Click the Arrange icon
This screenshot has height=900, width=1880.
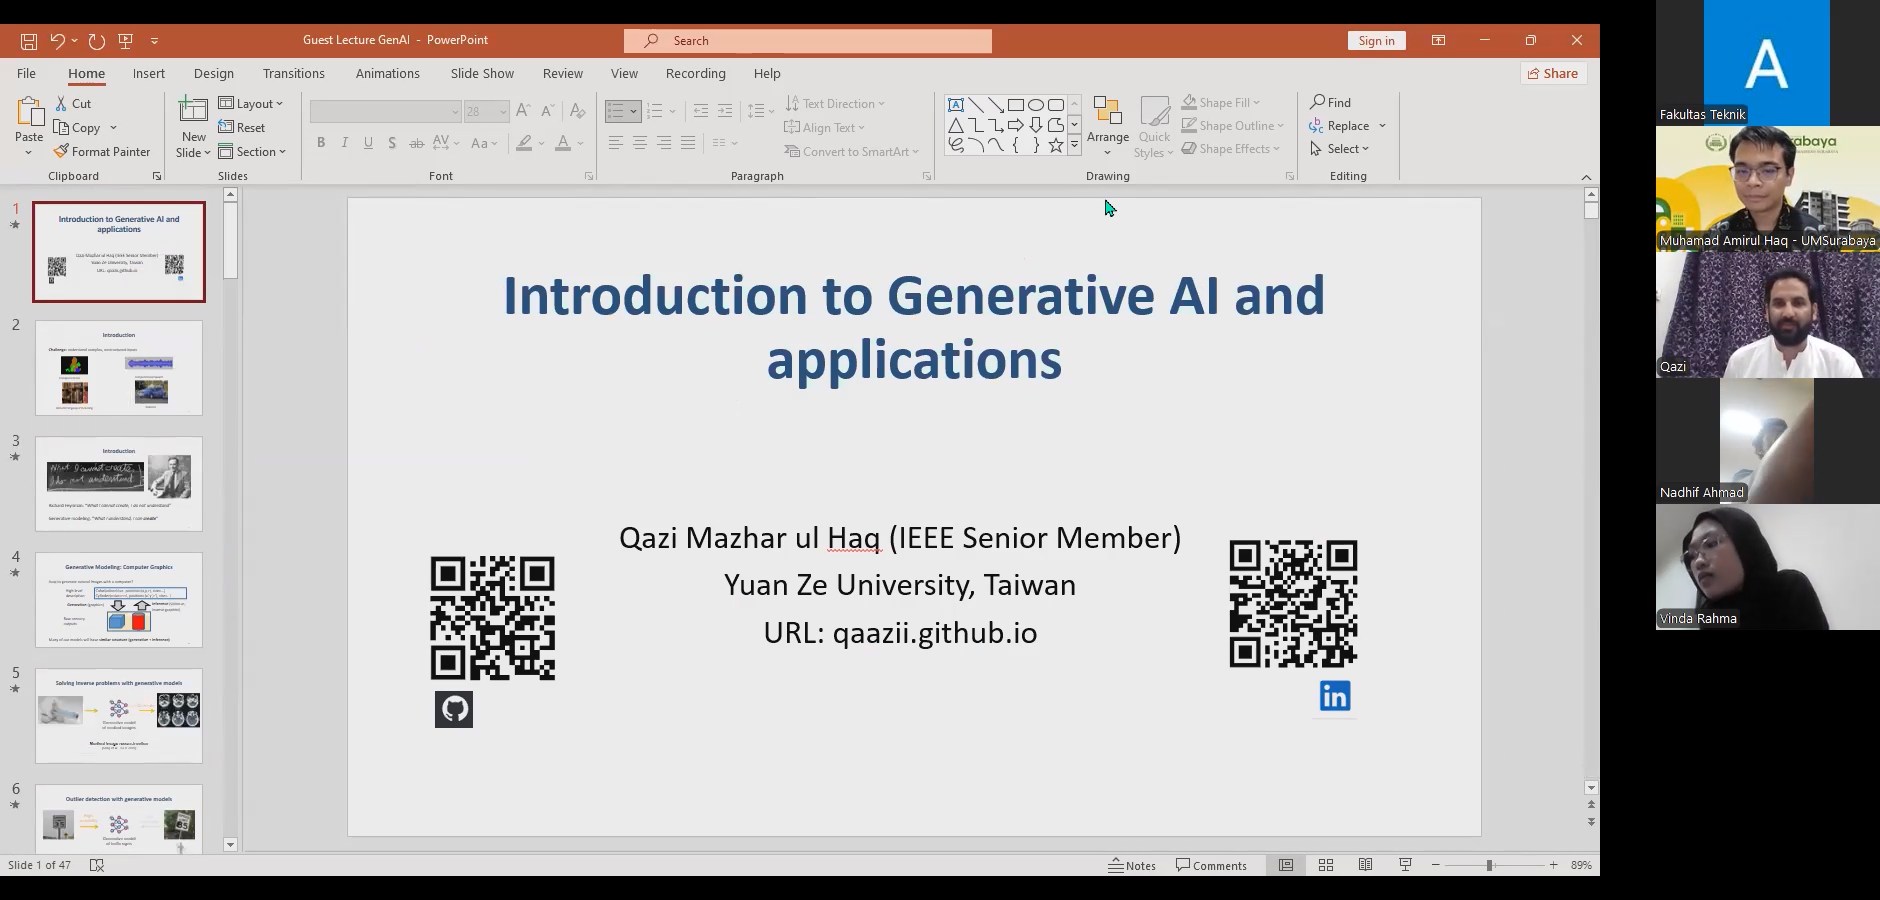[x=1107, y=112]
